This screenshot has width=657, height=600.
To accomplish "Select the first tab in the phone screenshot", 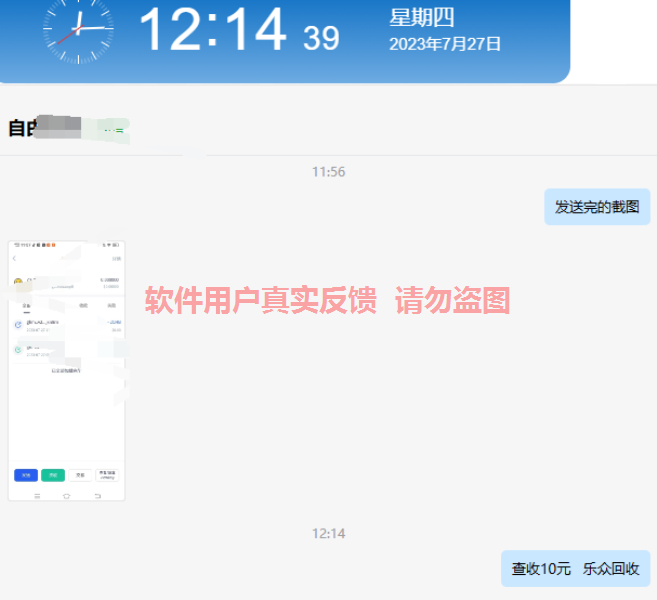I will [x=27, y=305].
